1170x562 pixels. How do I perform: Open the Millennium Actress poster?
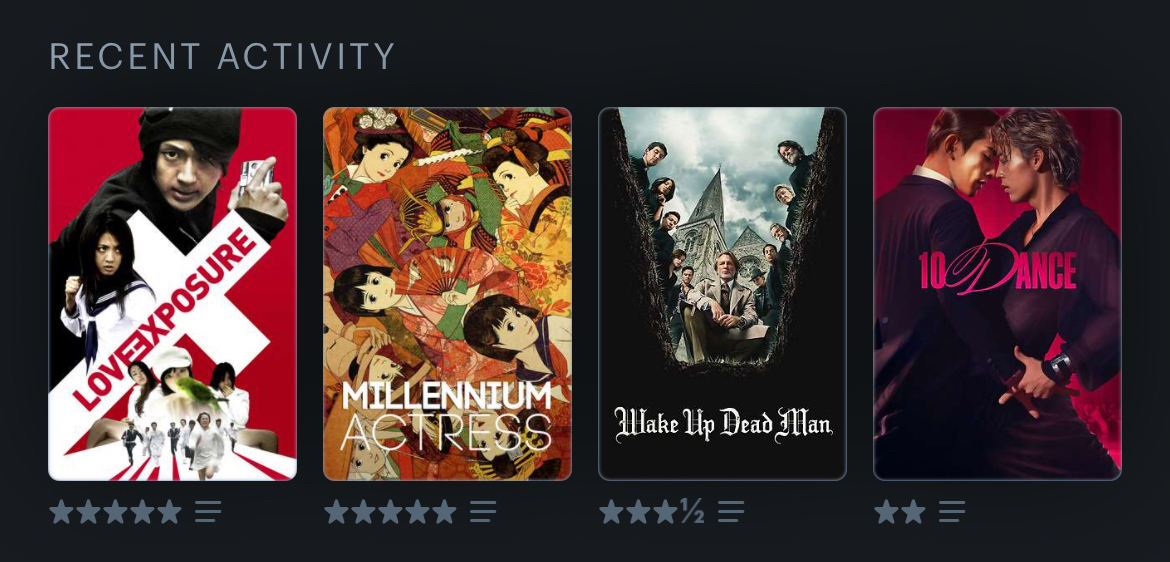click(447, 294)
